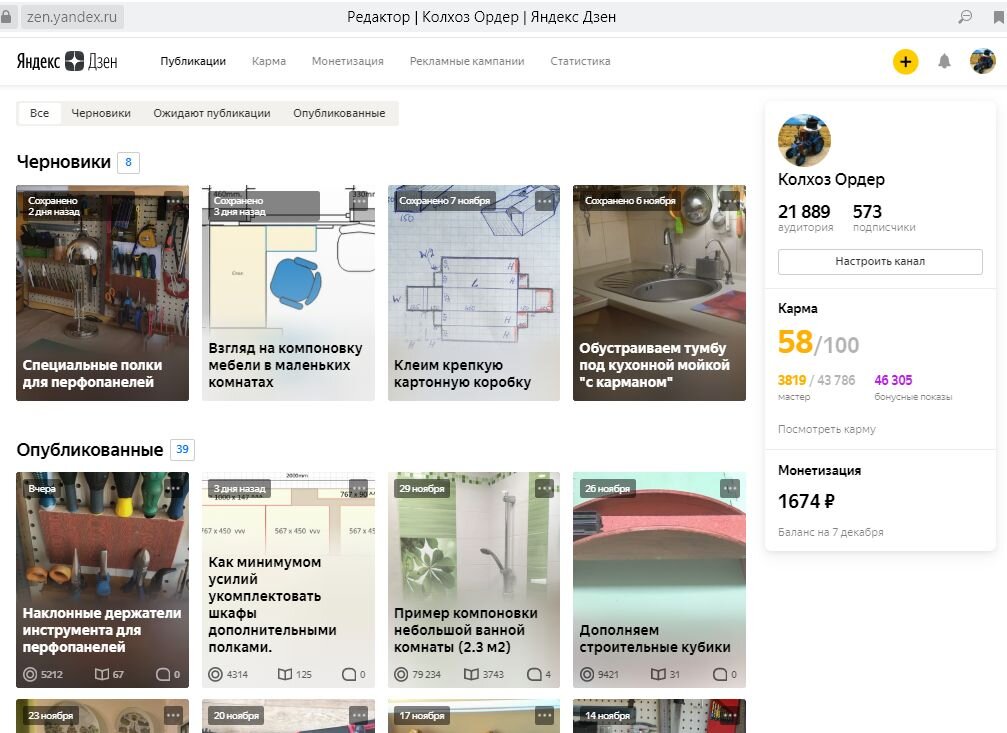The image size is (1007, 733).
Task: Open article 'Как минимумом усилий укомплектовать шкафы'
Action: [x=288, y=579]
